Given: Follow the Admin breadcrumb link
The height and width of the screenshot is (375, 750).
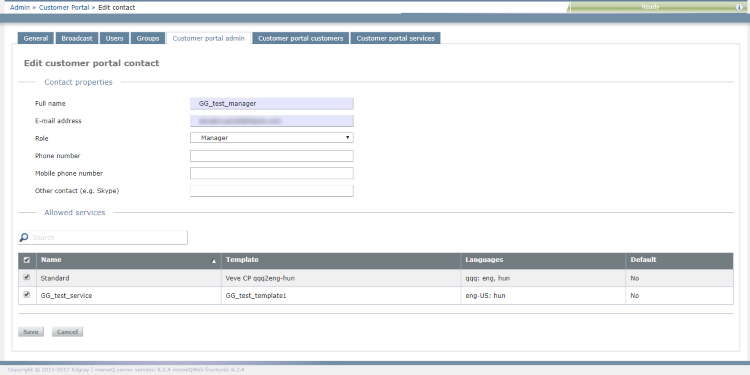Looking at the screenshot, I should [20, 8].
